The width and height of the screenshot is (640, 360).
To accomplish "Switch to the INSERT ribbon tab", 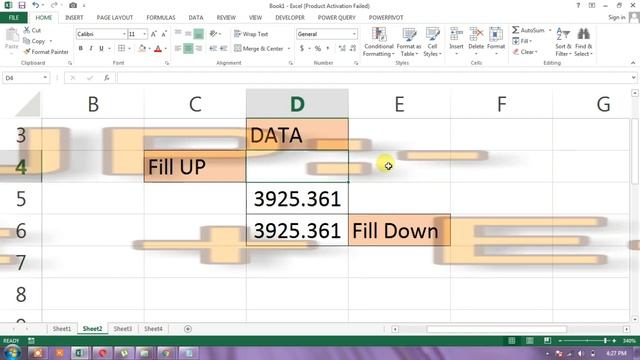I will (x=74, y=18).
